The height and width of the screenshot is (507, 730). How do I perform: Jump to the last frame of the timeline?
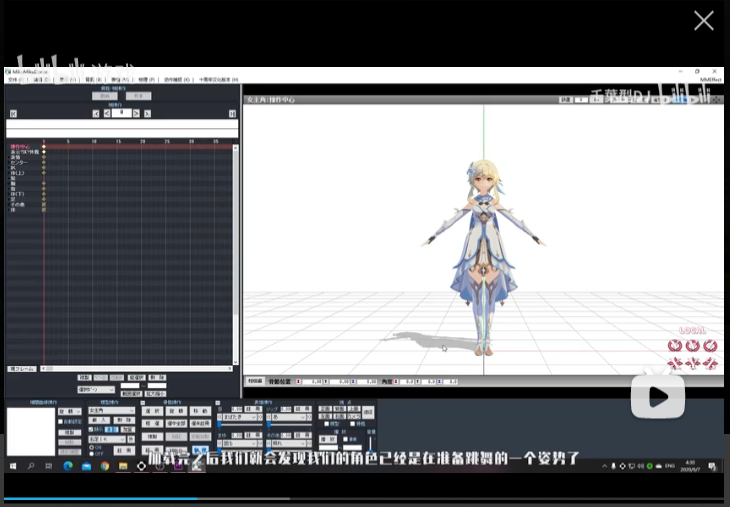[232, 114]
